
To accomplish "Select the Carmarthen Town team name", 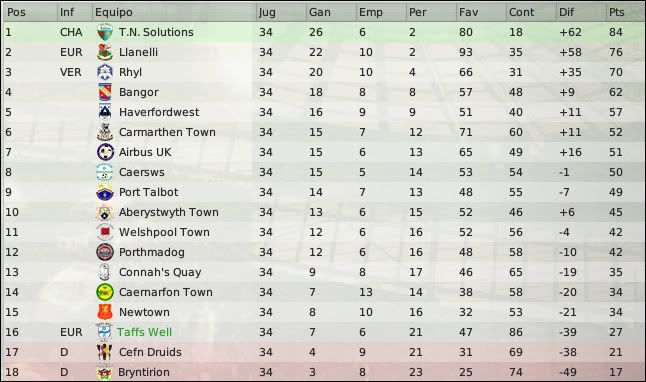I will coord(167,132).
